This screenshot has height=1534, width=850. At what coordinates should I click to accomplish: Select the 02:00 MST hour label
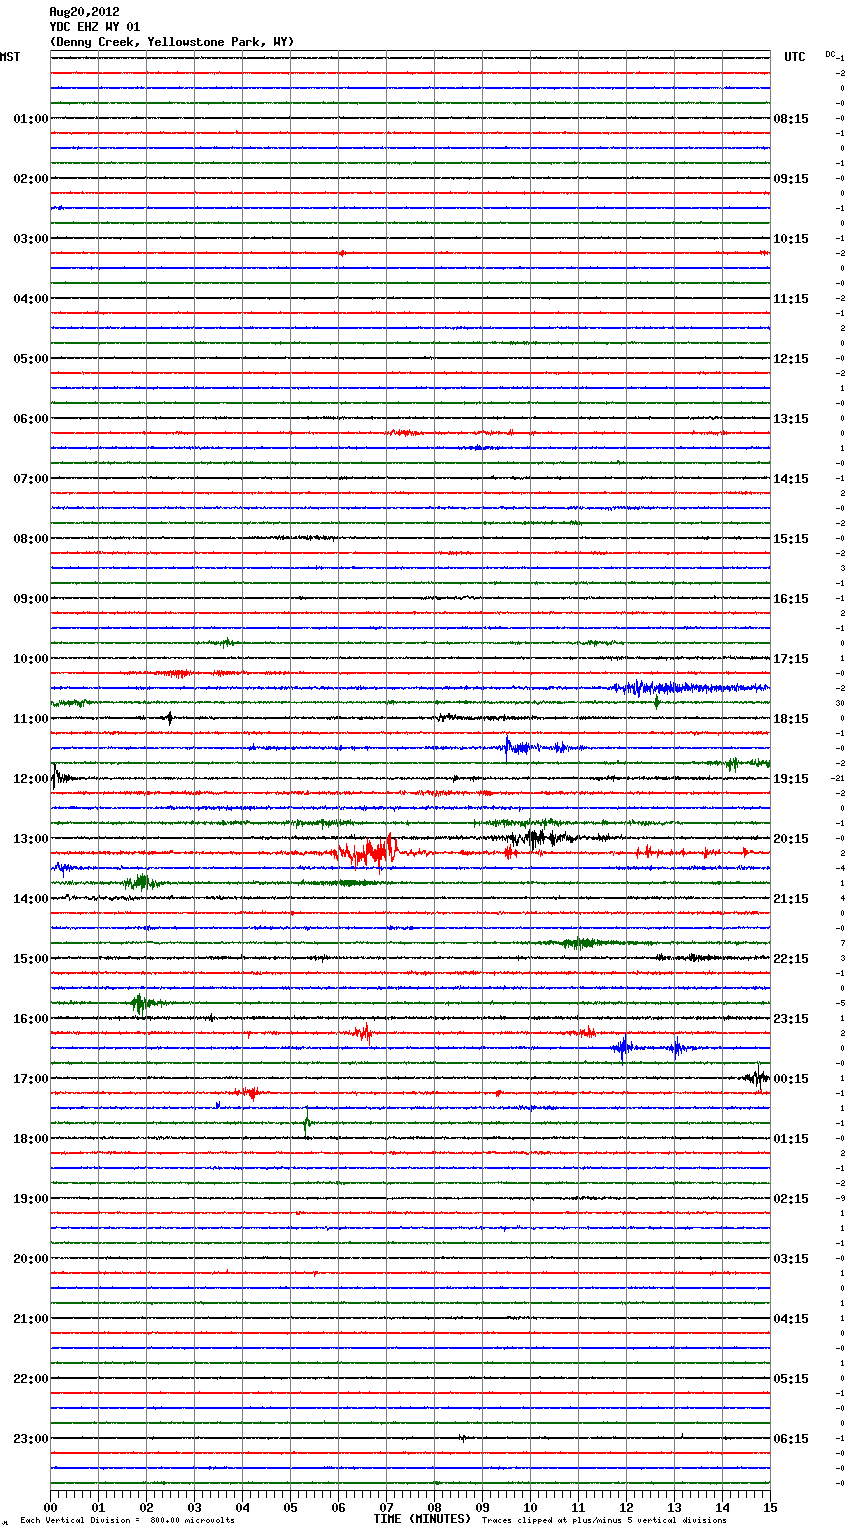tap(31, 179)
